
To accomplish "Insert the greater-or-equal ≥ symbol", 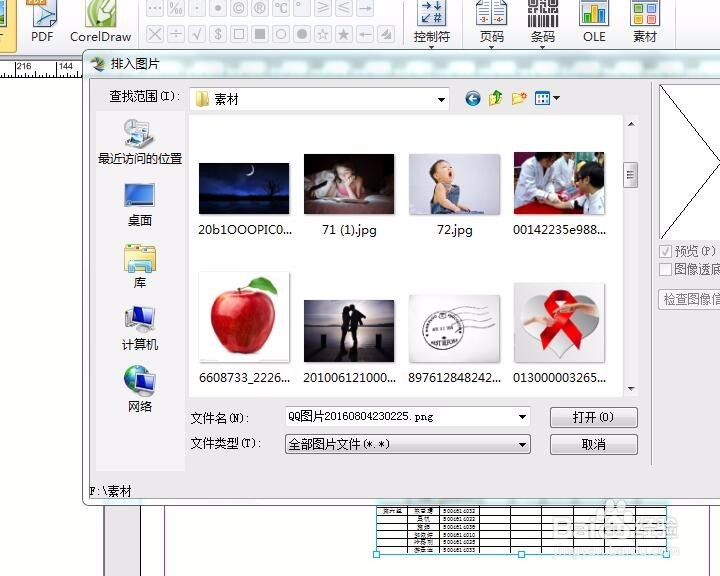I will pos(323,8).
